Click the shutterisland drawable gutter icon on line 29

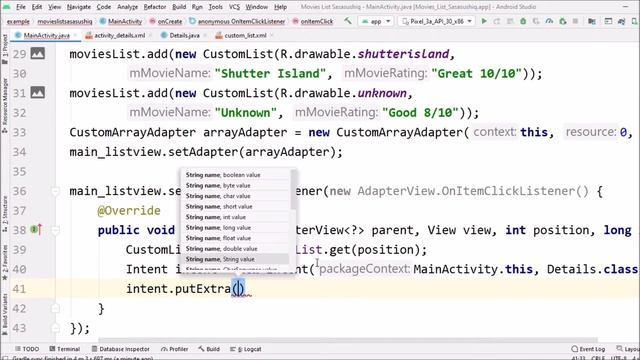pos(38,53)
